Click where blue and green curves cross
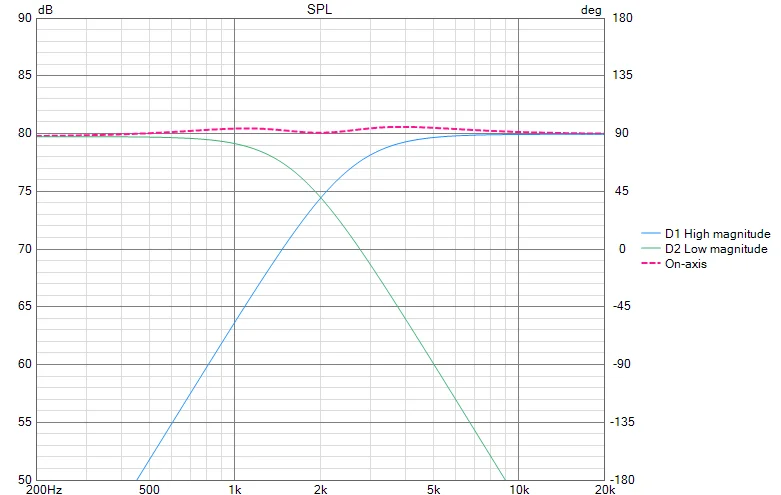Image resolution: width=781 pixels, height=495 pixels. point(320,196)
